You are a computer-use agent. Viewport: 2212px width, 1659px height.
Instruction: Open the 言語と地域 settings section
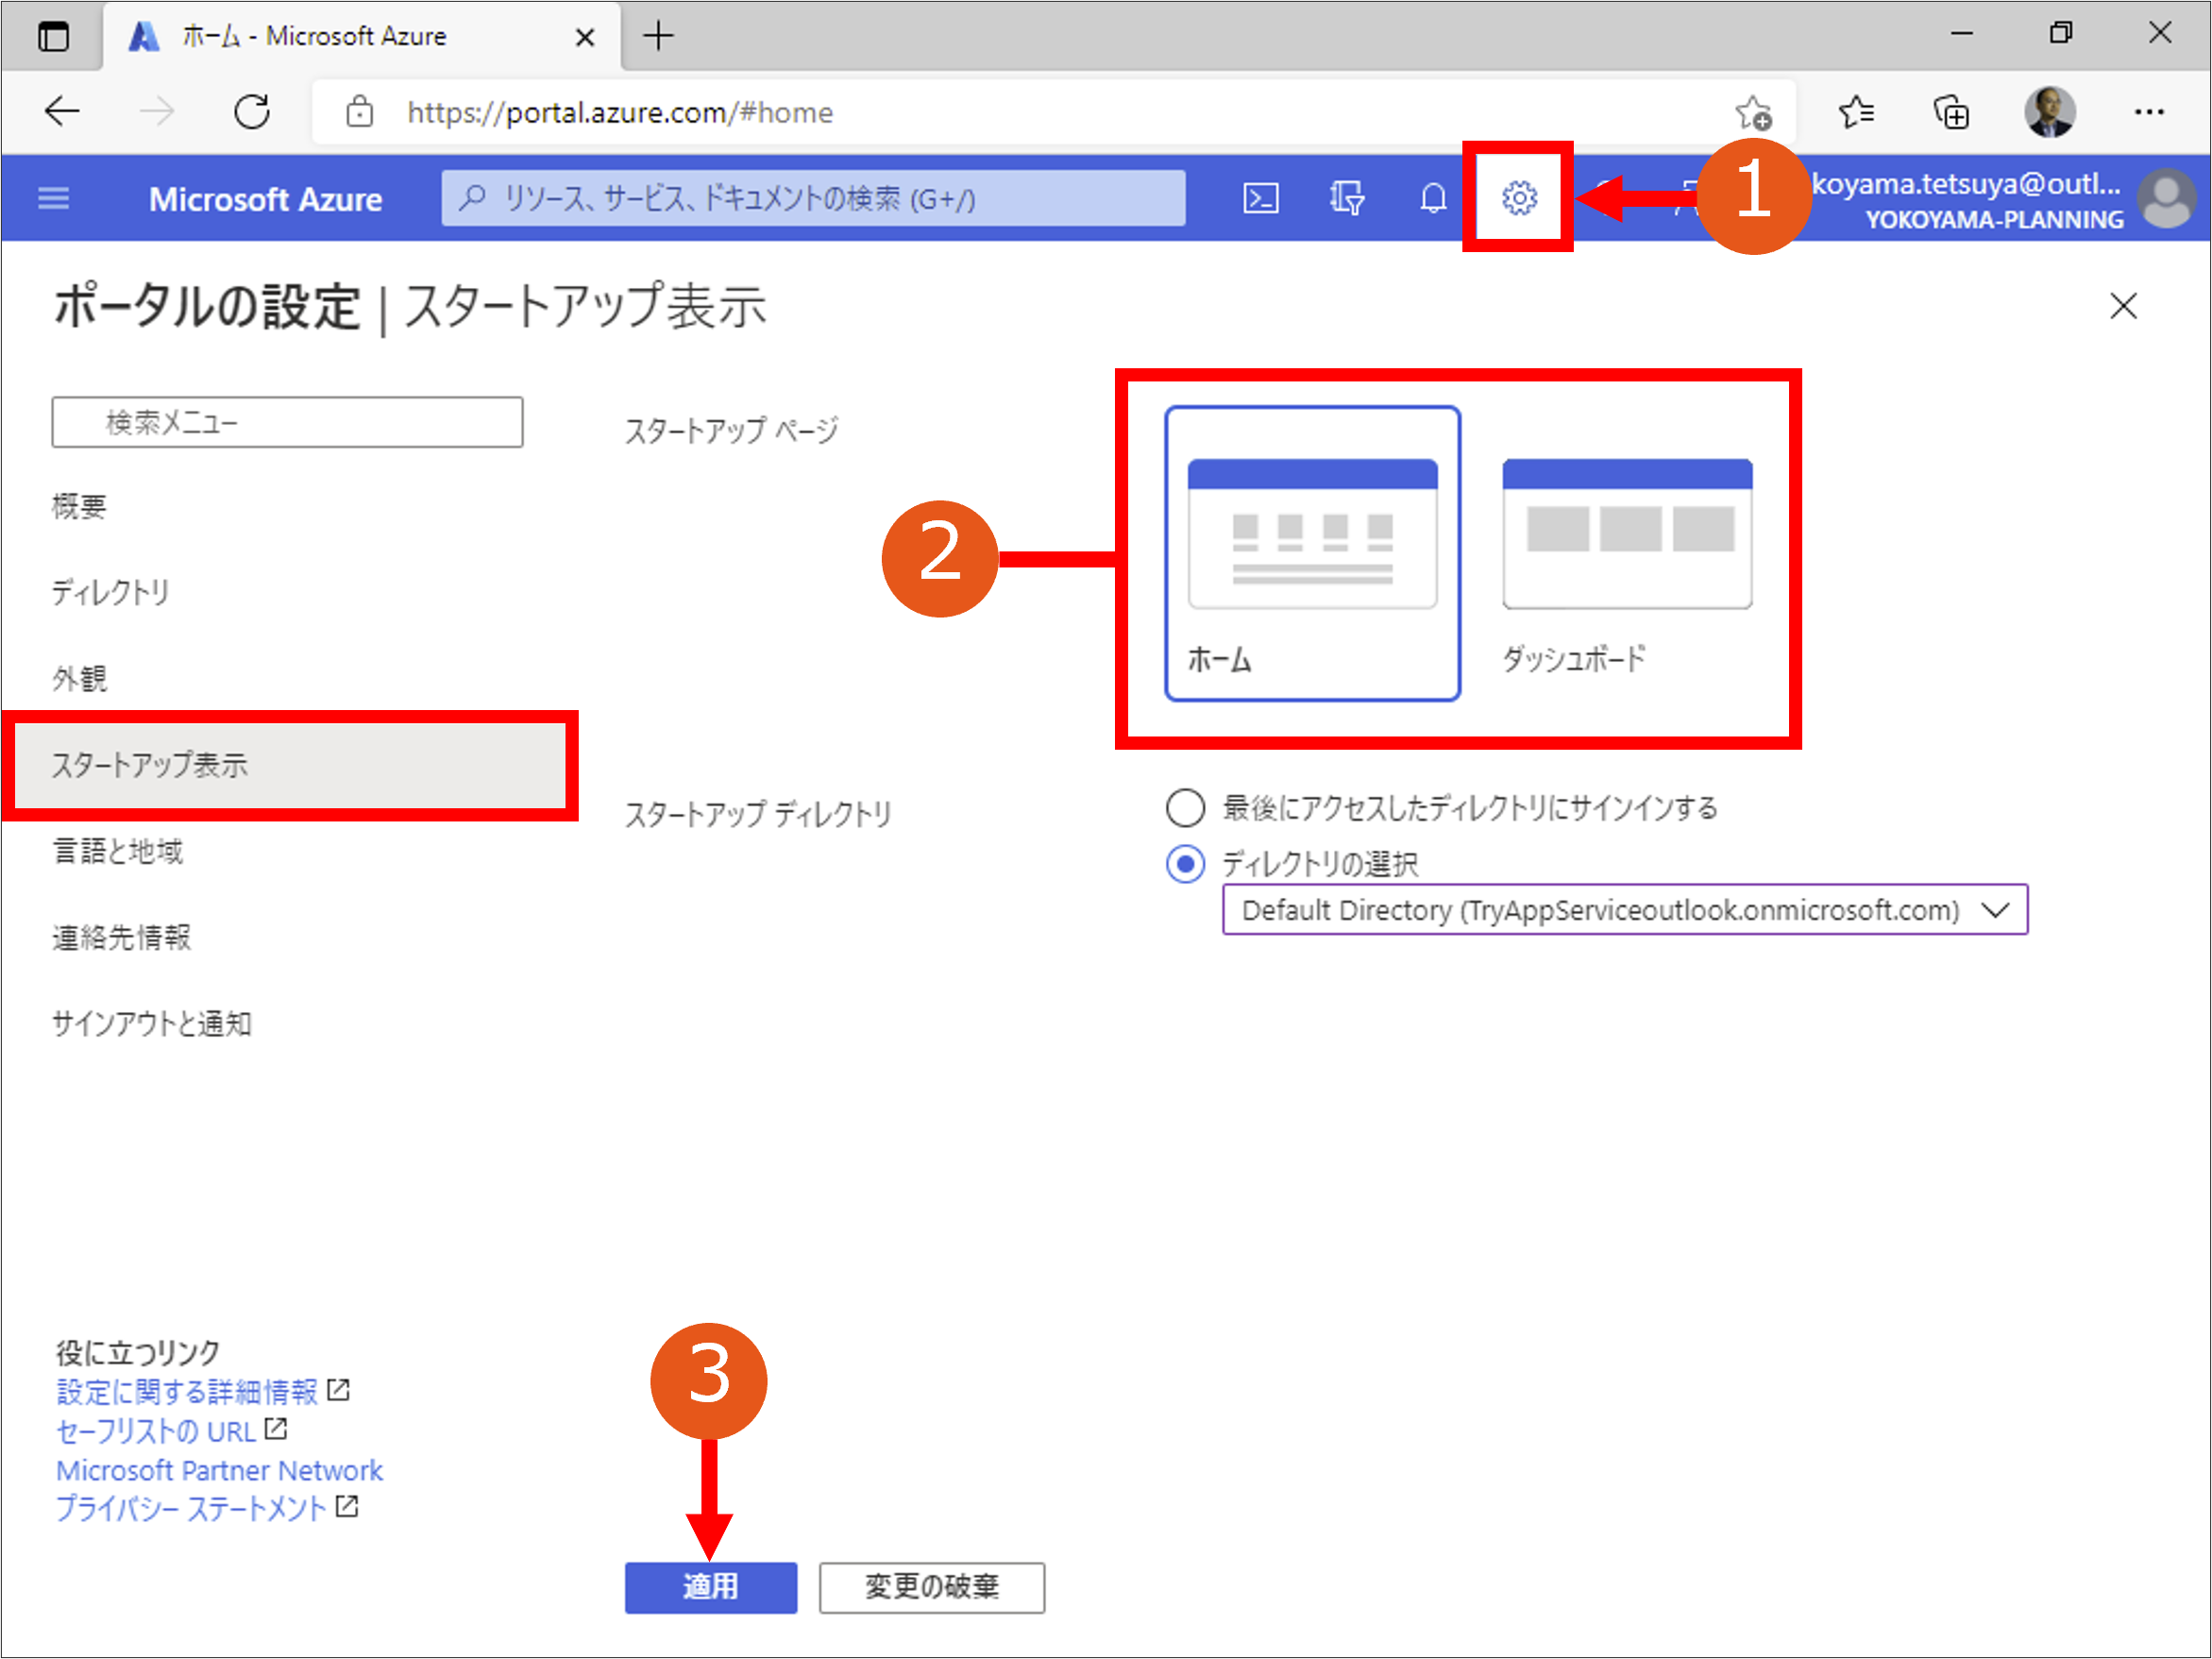tap(117, 851)
